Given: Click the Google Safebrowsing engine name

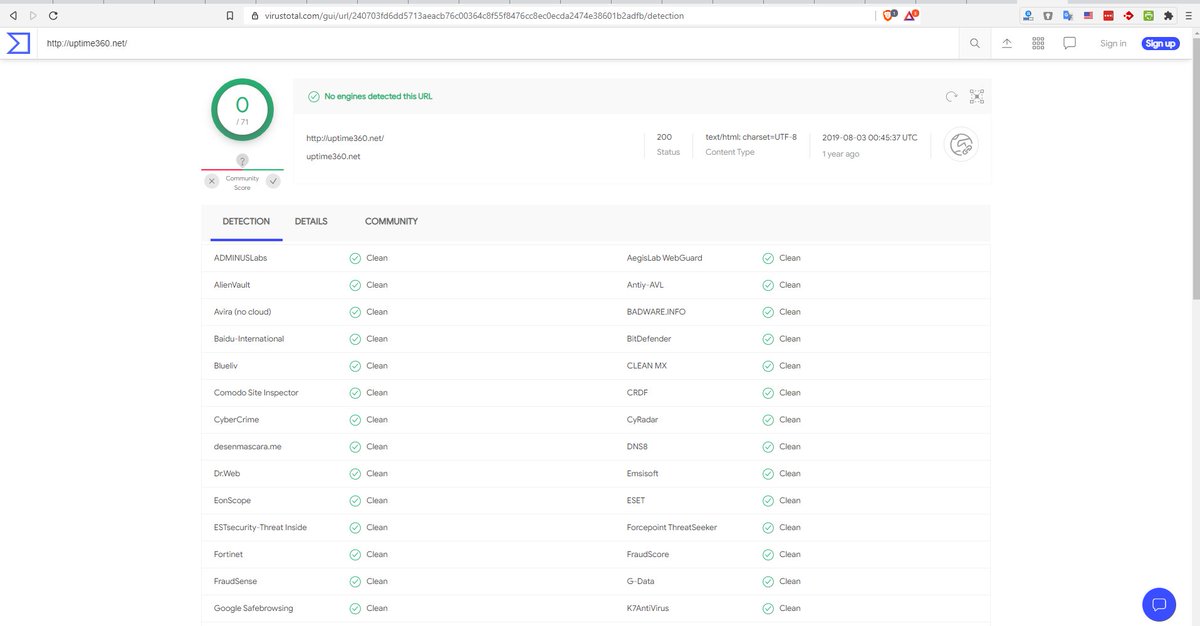Looking at the screenshot, I should (x=253, y=609).
